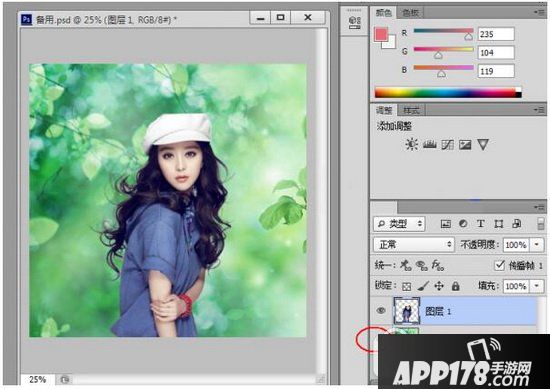Screen dimensions: 550x389
Task: Click the R red channel slider
Action: [x=443, y=31]
